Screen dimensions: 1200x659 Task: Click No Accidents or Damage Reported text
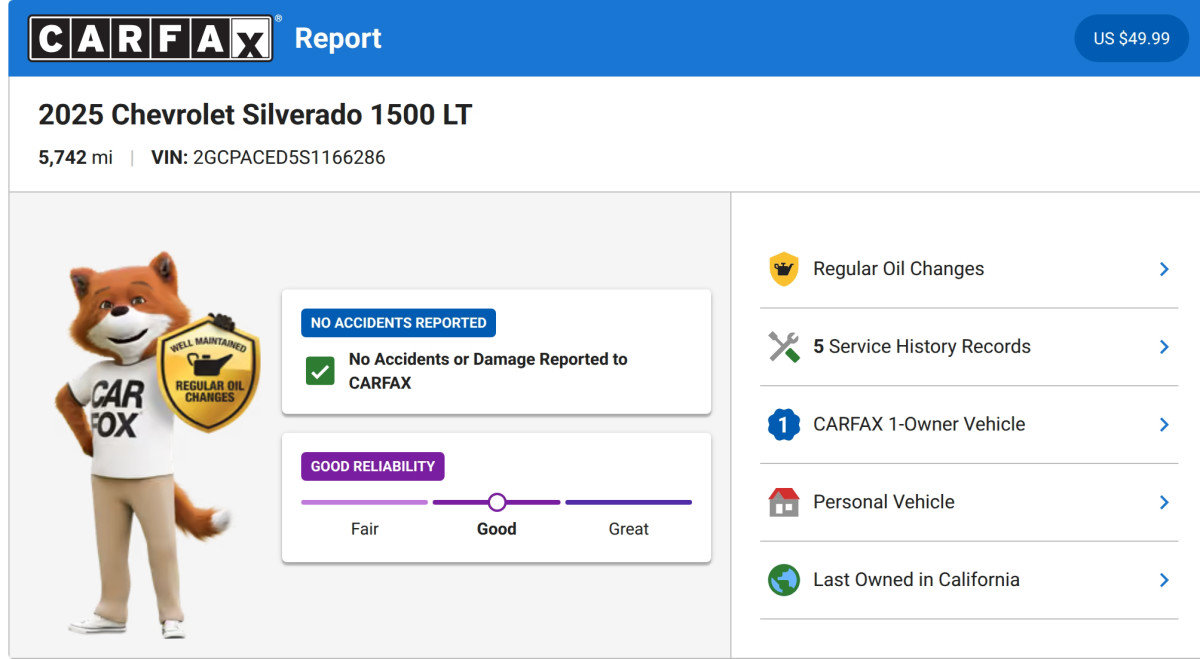point(488,371)
